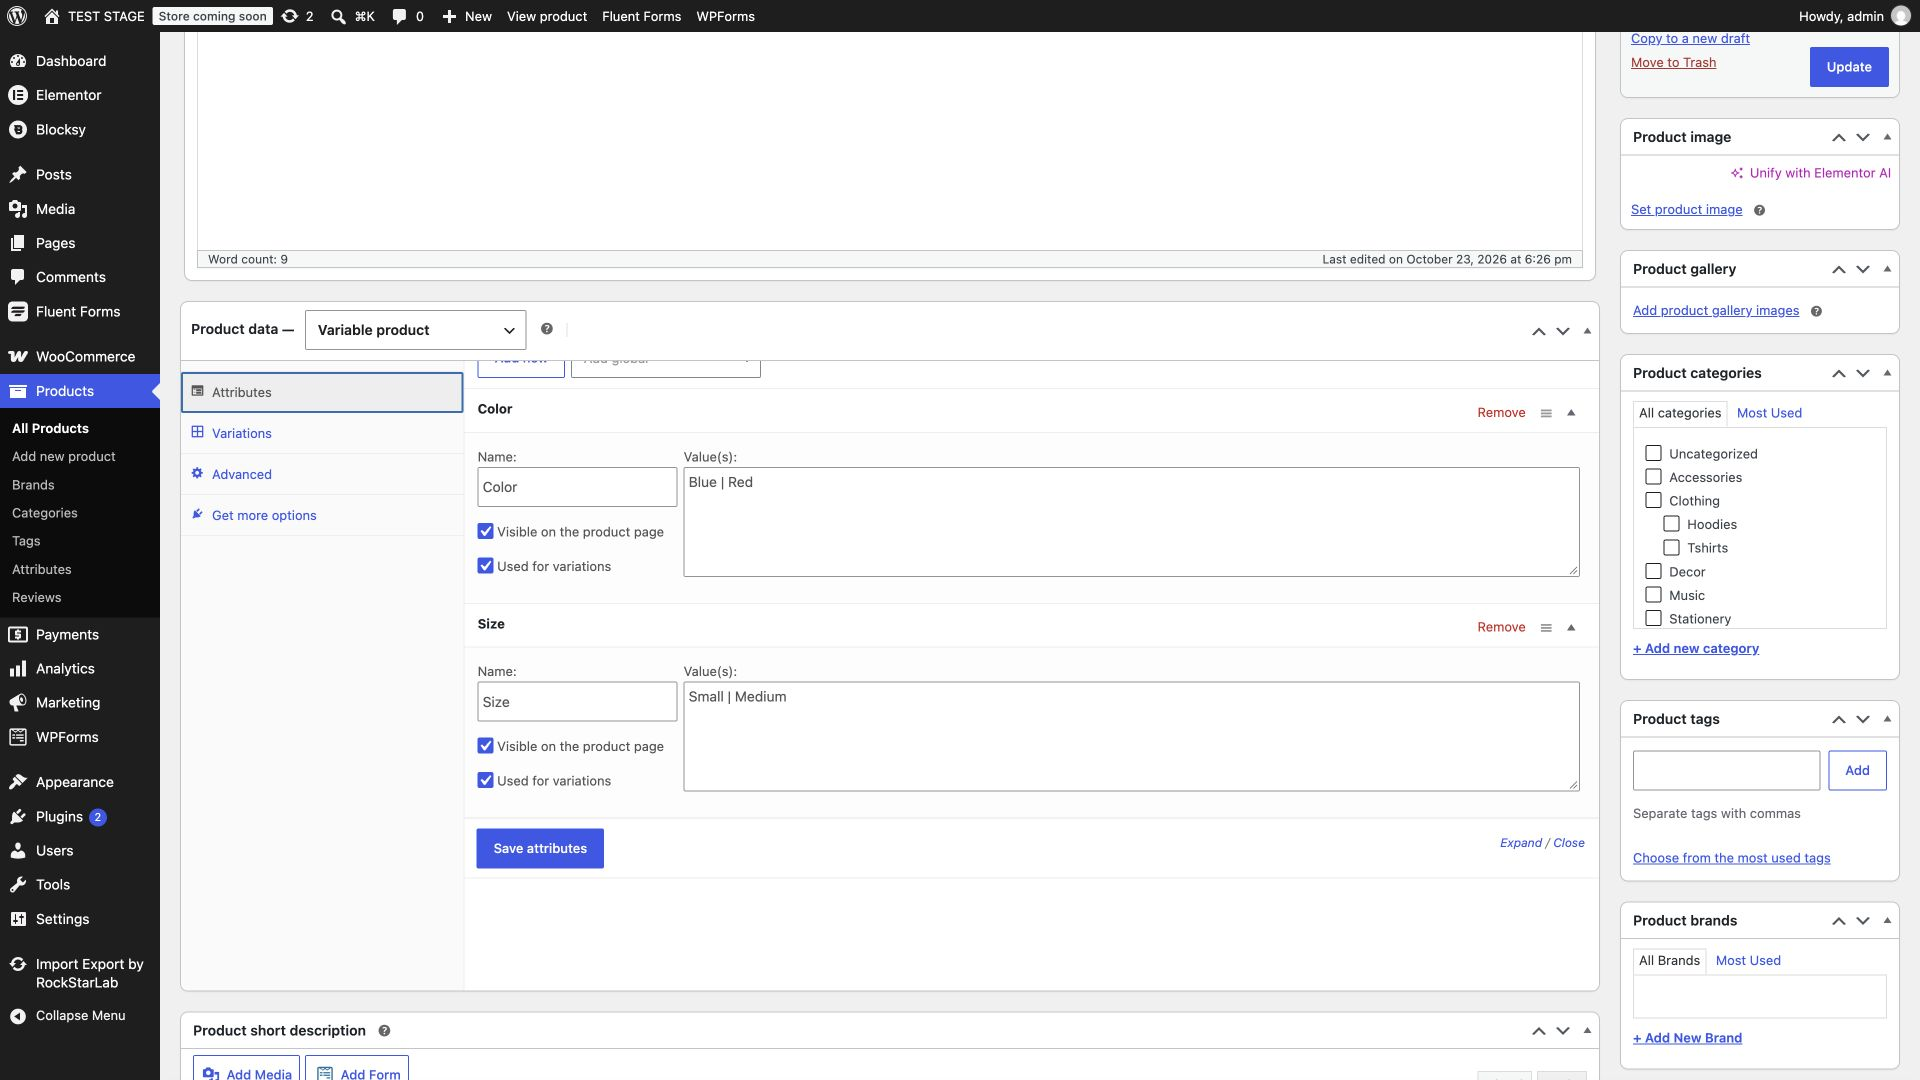The height and width of the screenshot is (1080, 1920).
Task: Collapse the Size attribute panel
Action: 1571,628
